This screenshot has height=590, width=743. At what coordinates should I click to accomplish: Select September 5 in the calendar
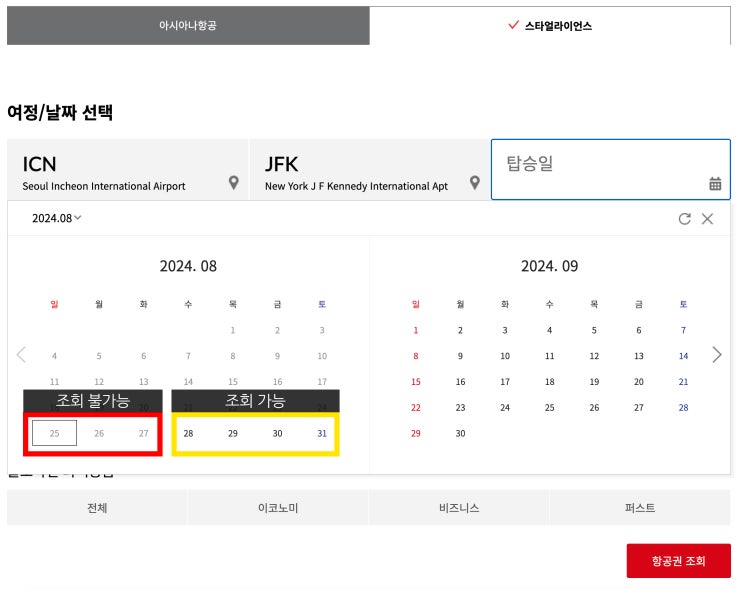point(594,330)
